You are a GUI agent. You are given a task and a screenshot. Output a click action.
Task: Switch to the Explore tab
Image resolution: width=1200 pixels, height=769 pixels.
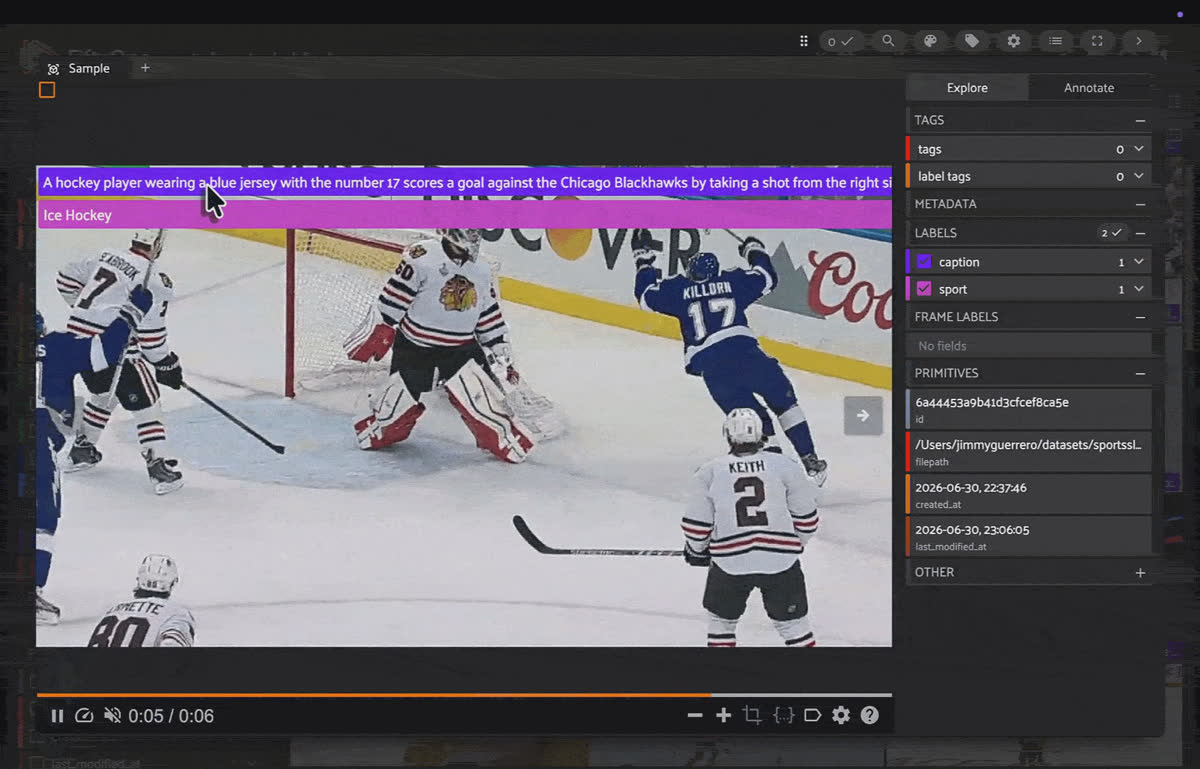point(967,88)
